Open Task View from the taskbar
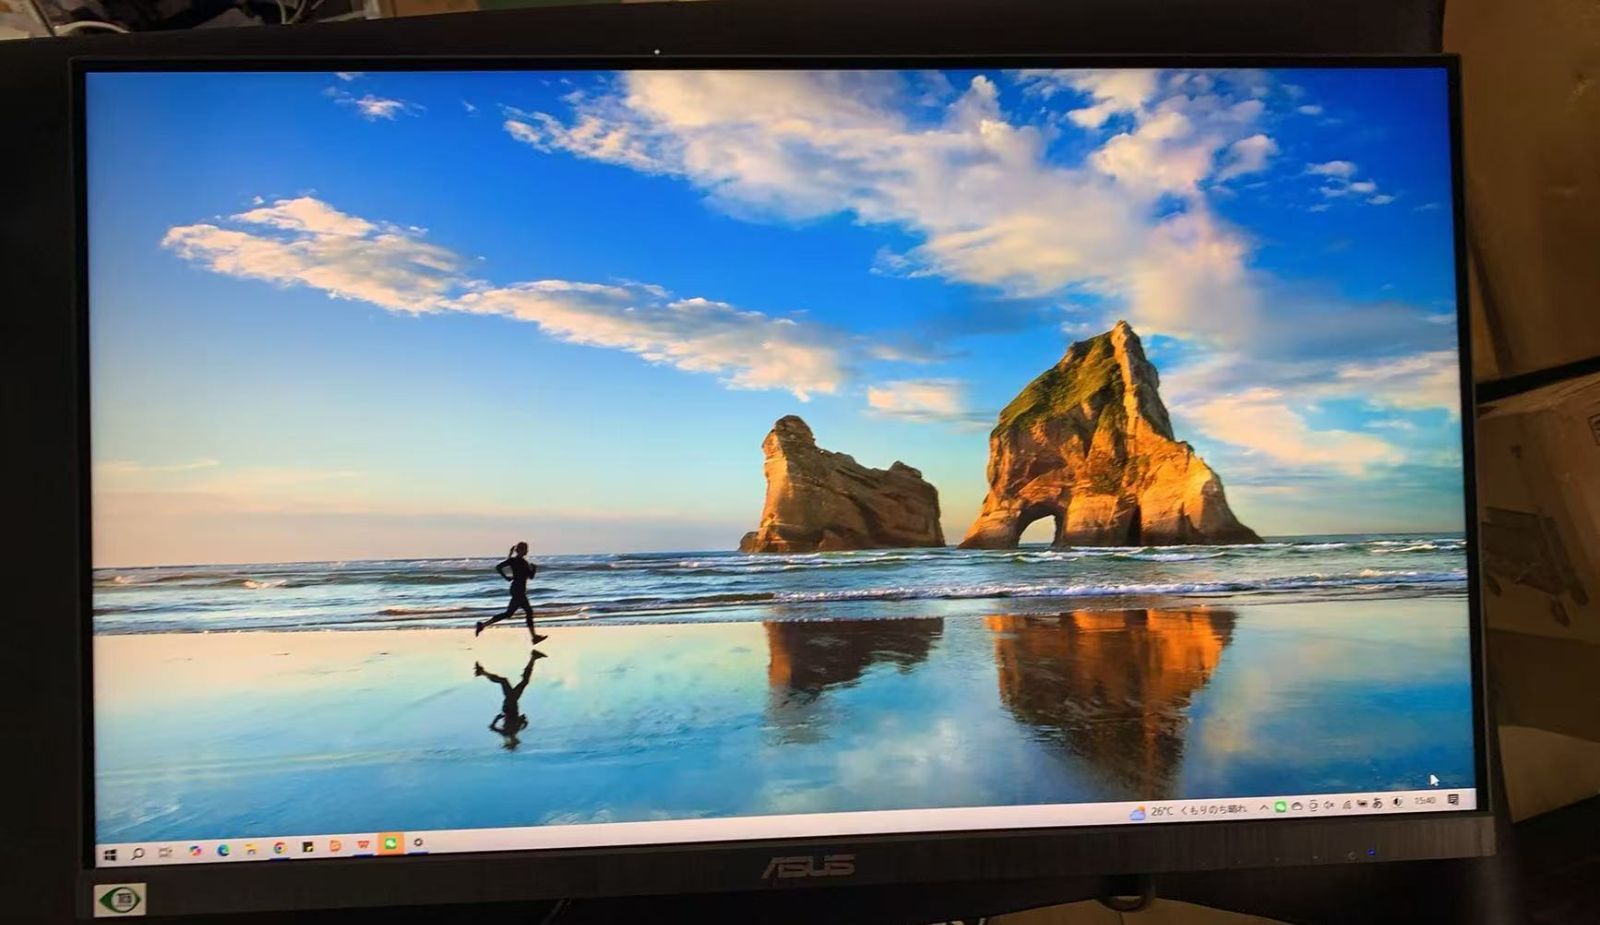Screen dimensions: 1600x925 [x=166, y=853]
